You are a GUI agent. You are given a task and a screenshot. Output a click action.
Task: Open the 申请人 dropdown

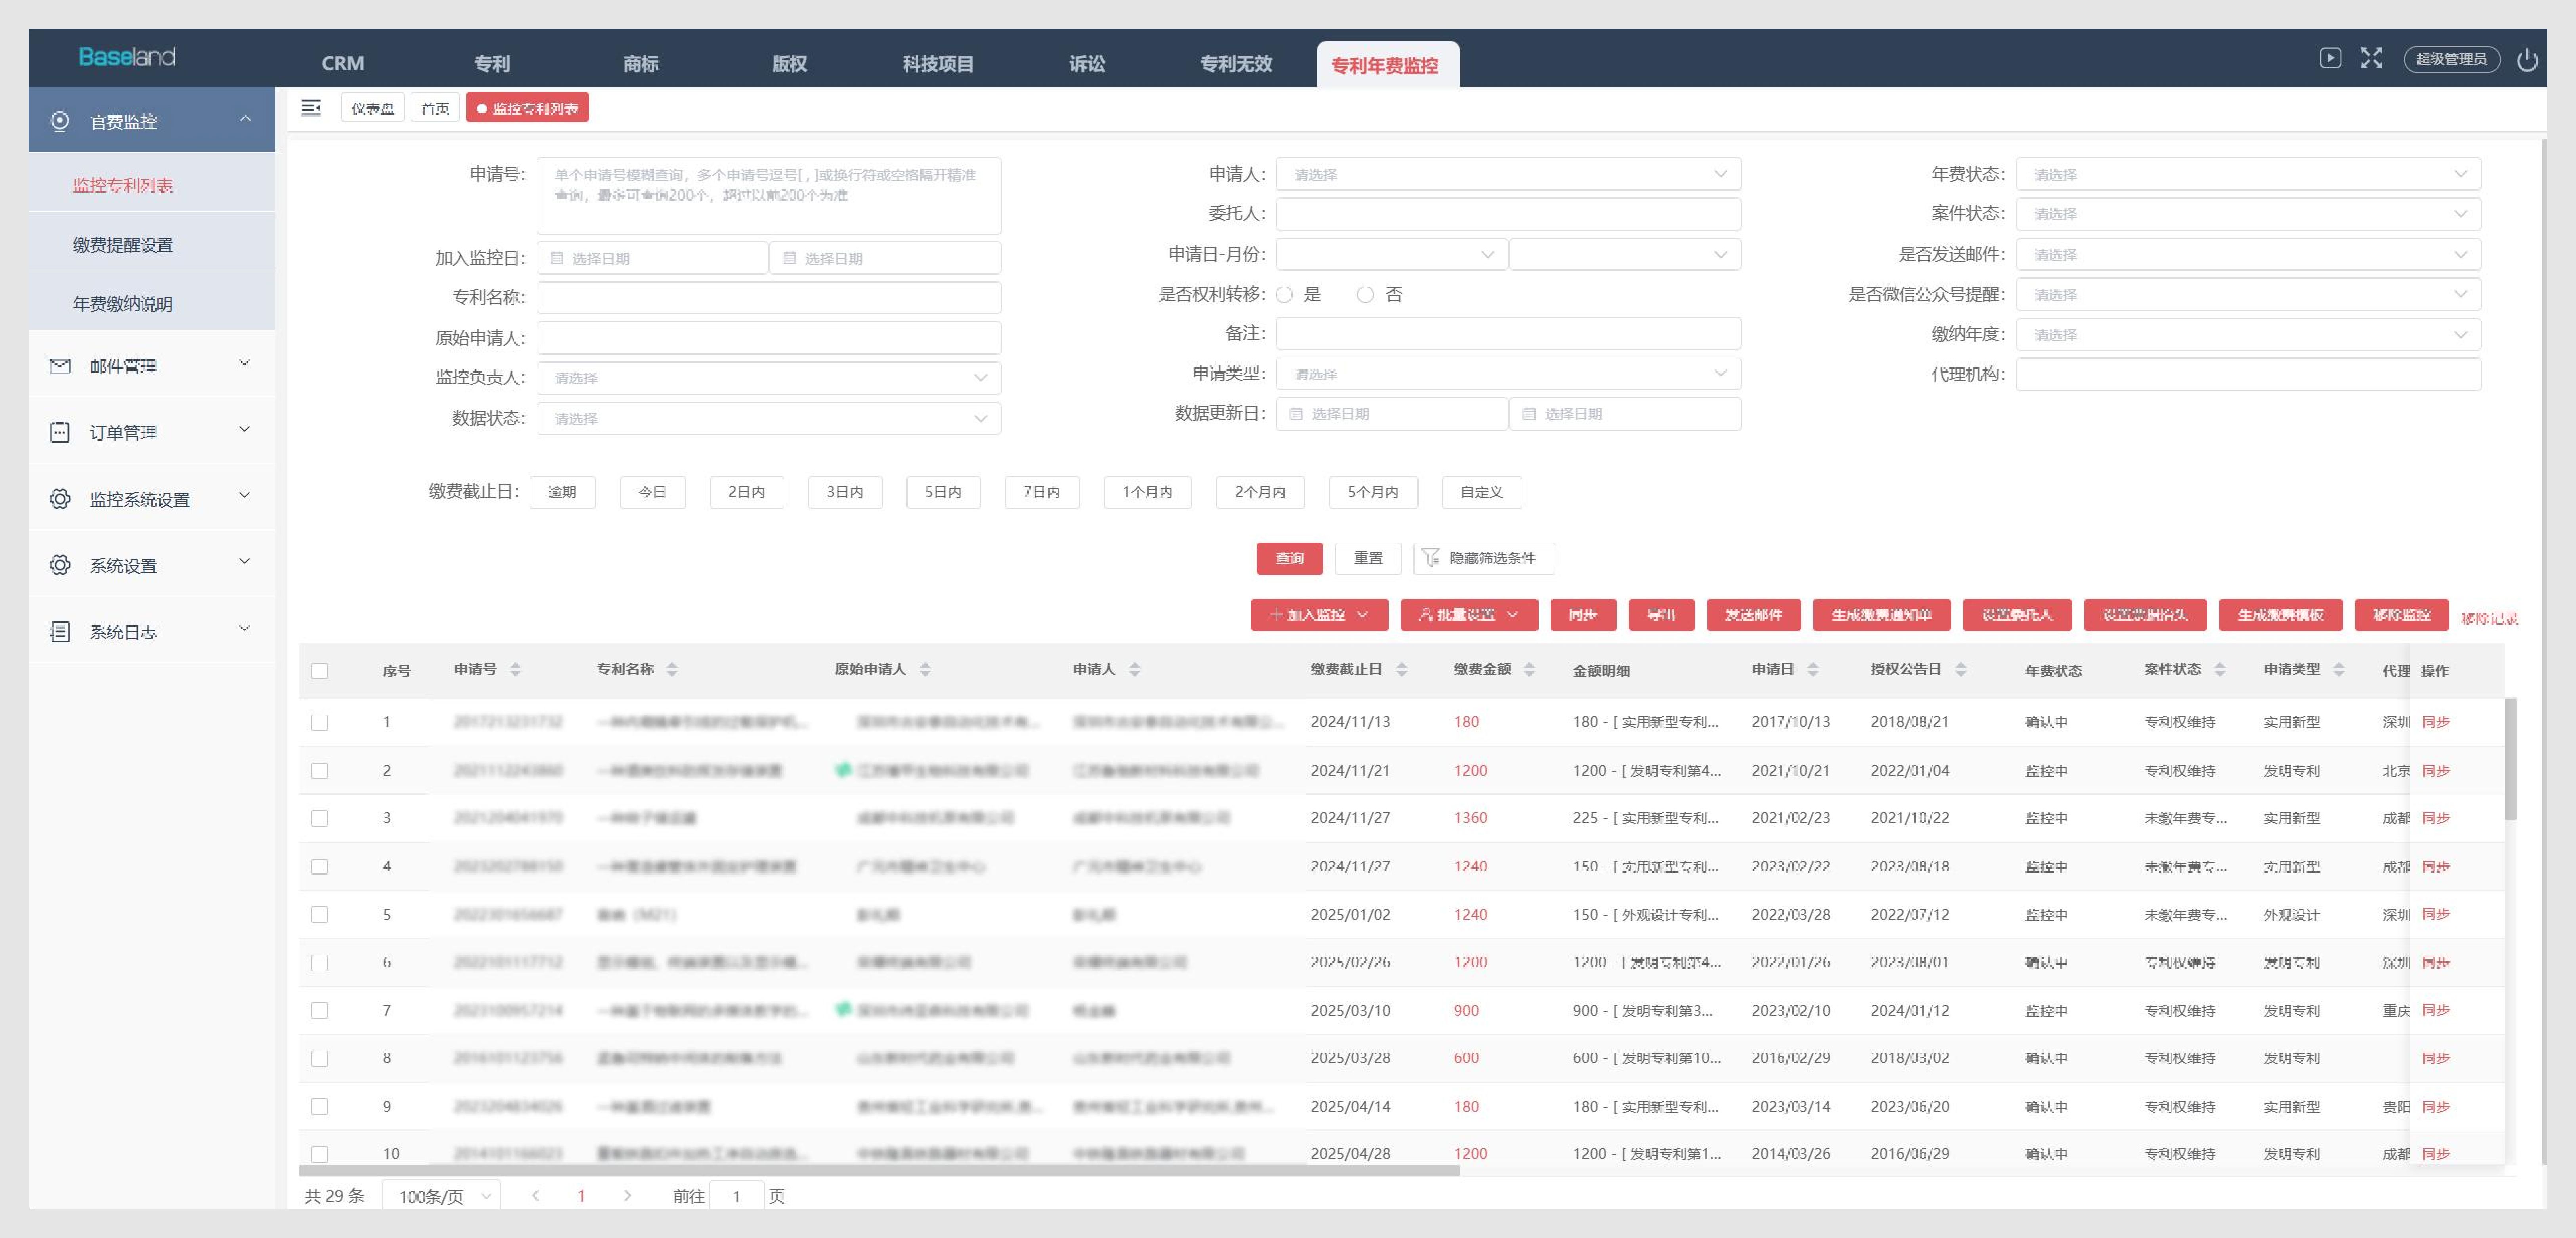[x=1508, y=174]
